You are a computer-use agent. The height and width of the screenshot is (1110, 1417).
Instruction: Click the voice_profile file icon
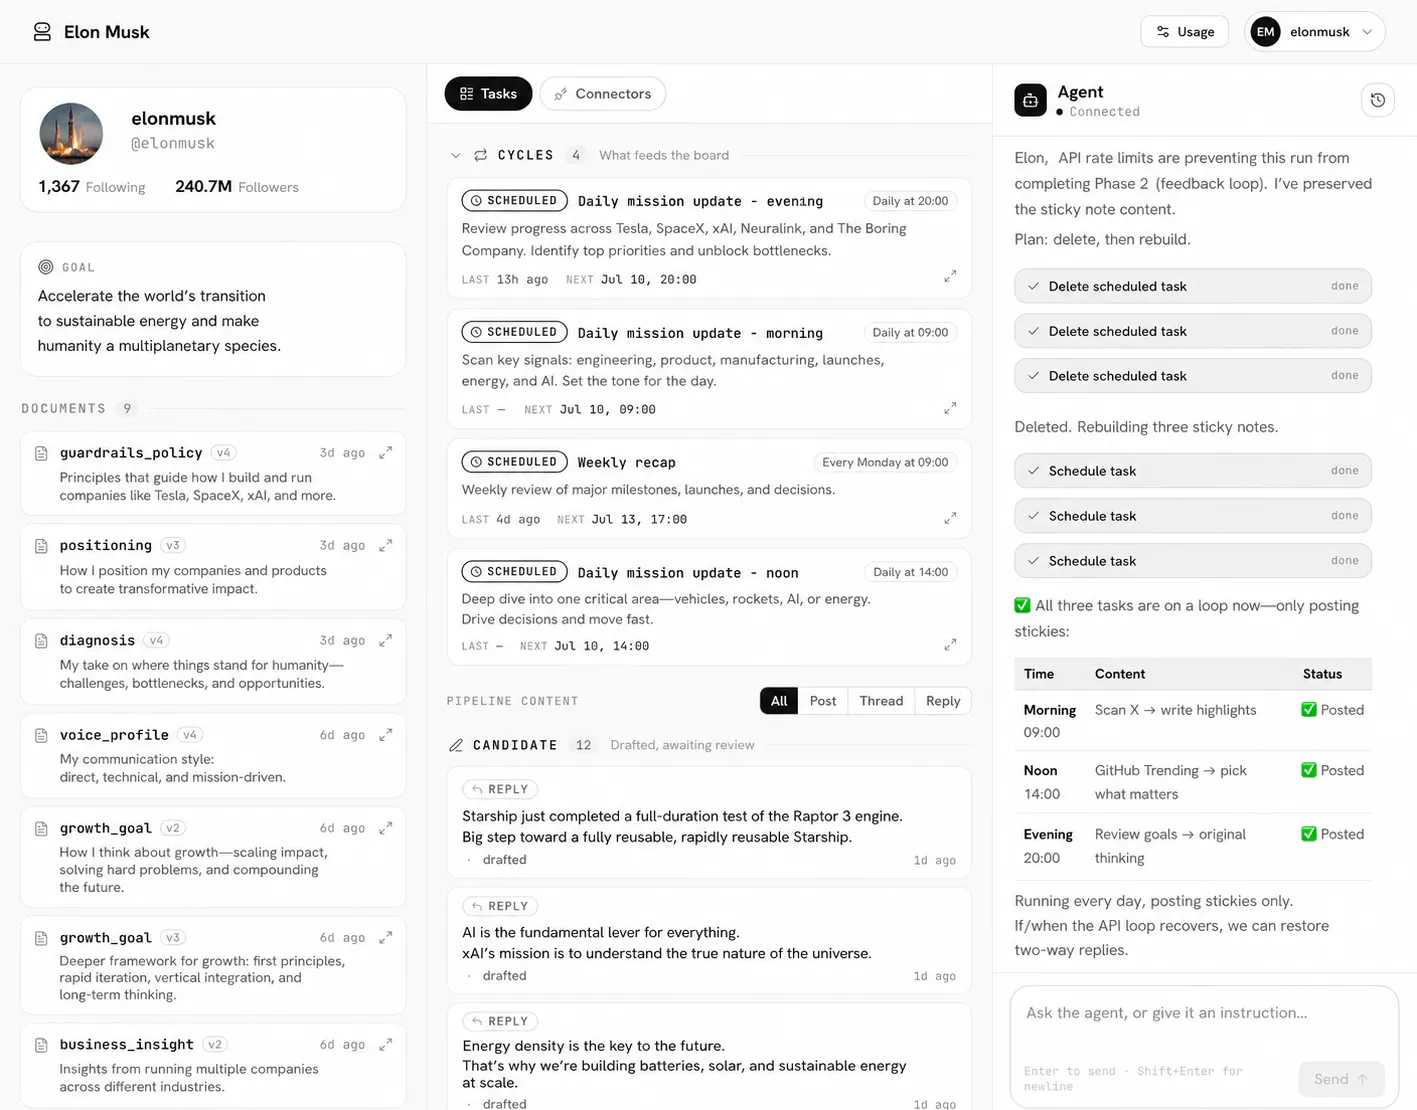(41, 735)
